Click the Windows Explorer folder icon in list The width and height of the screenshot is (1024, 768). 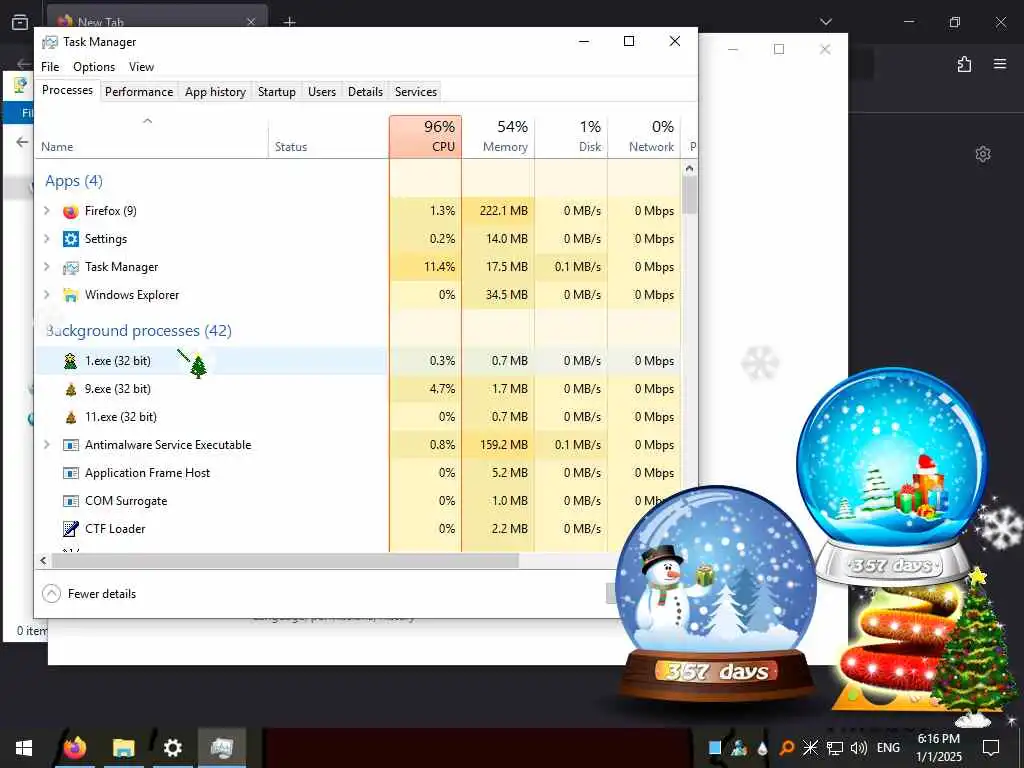click(71, 295)
